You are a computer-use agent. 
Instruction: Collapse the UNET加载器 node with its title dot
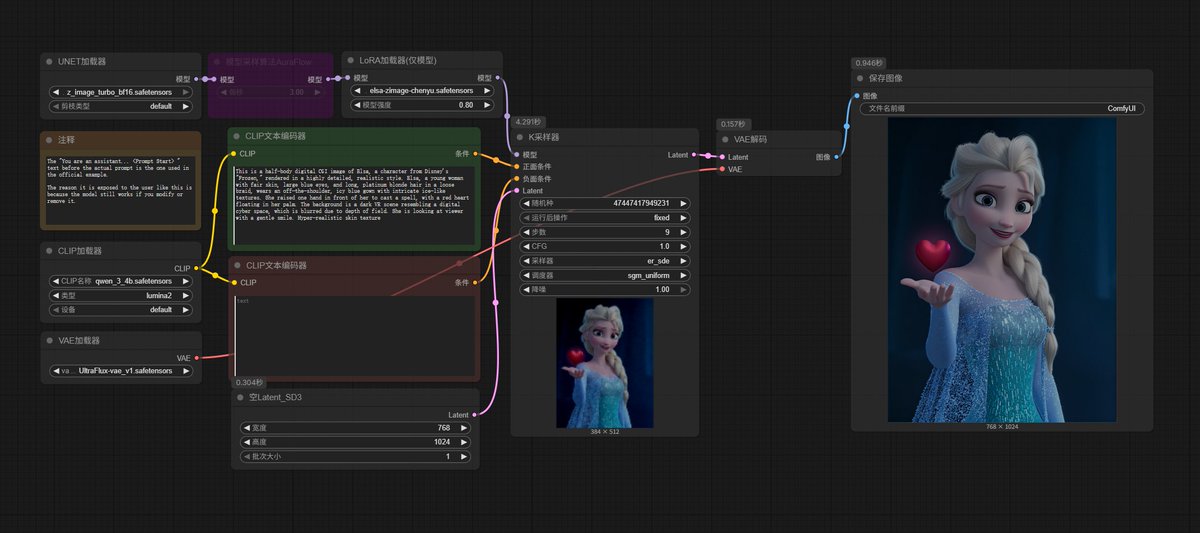coord(49,61)
